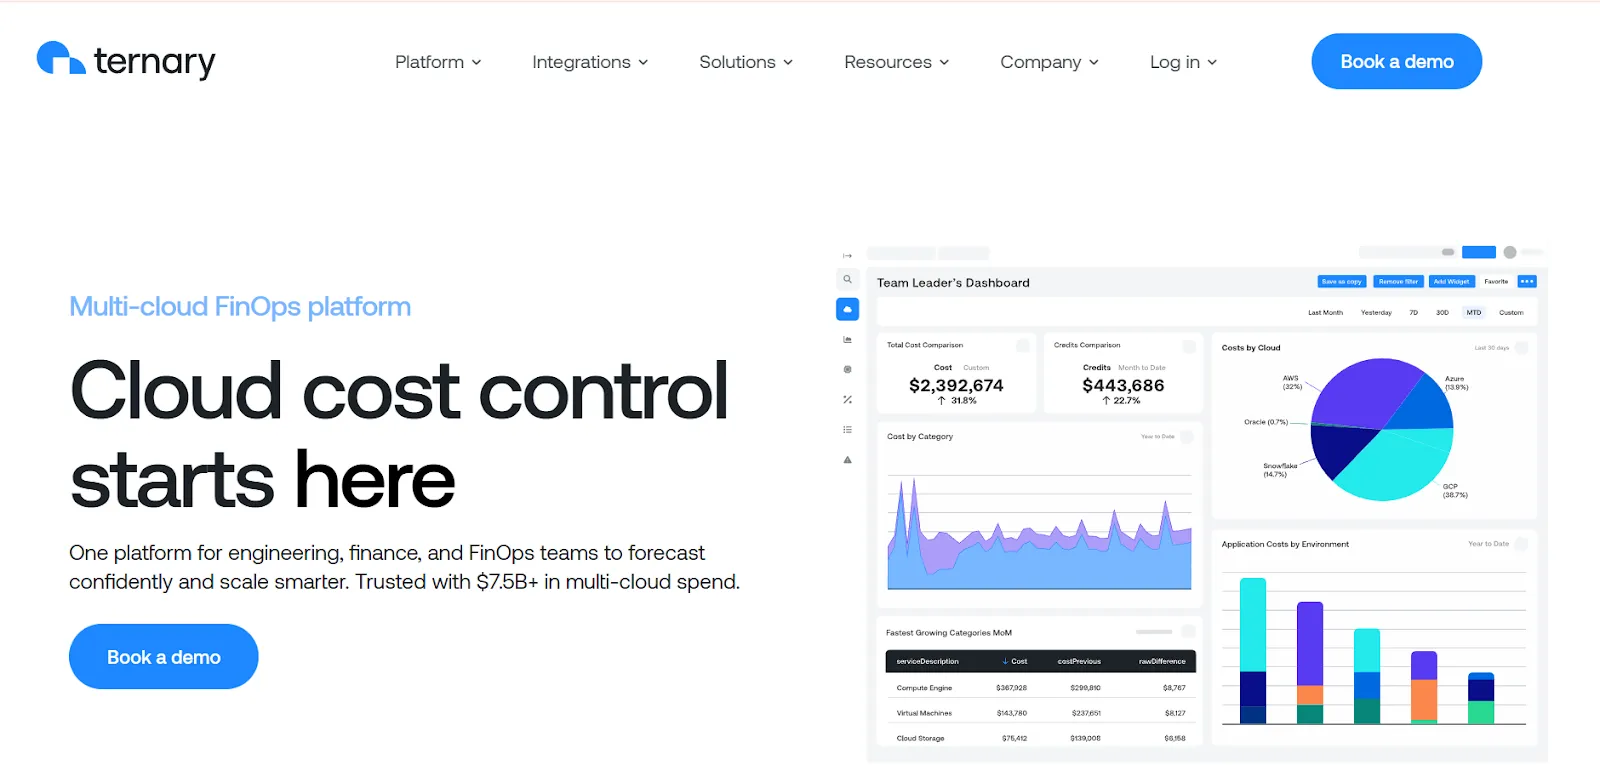
Task: Select the blue cloud icon in sidebar
Action: (x=847, y=309)
